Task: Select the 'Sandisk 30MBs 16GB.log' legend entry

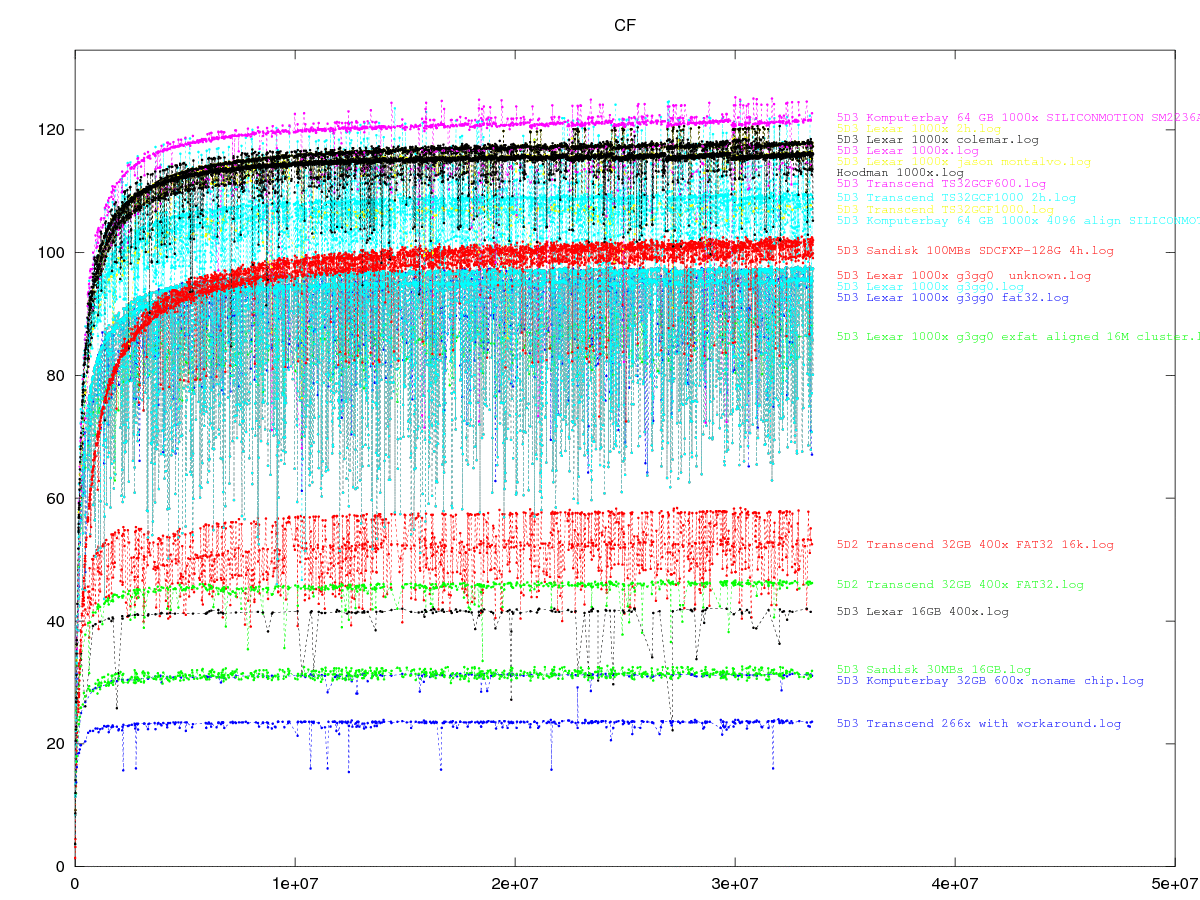Action: (933, 669)
